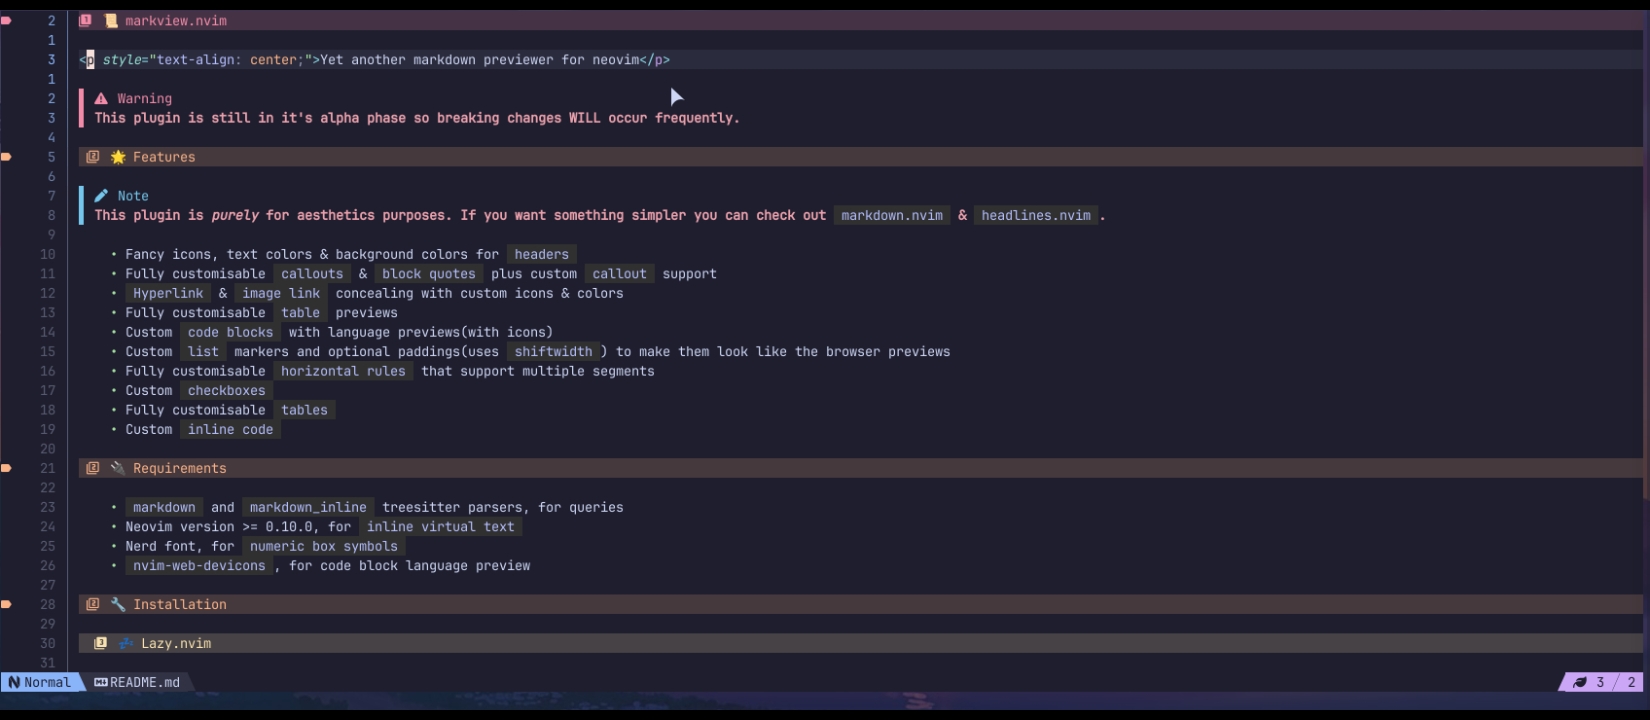Select the markview.nvim title heading
This screenshot has width=1650, height=720.
coord(860,20)
